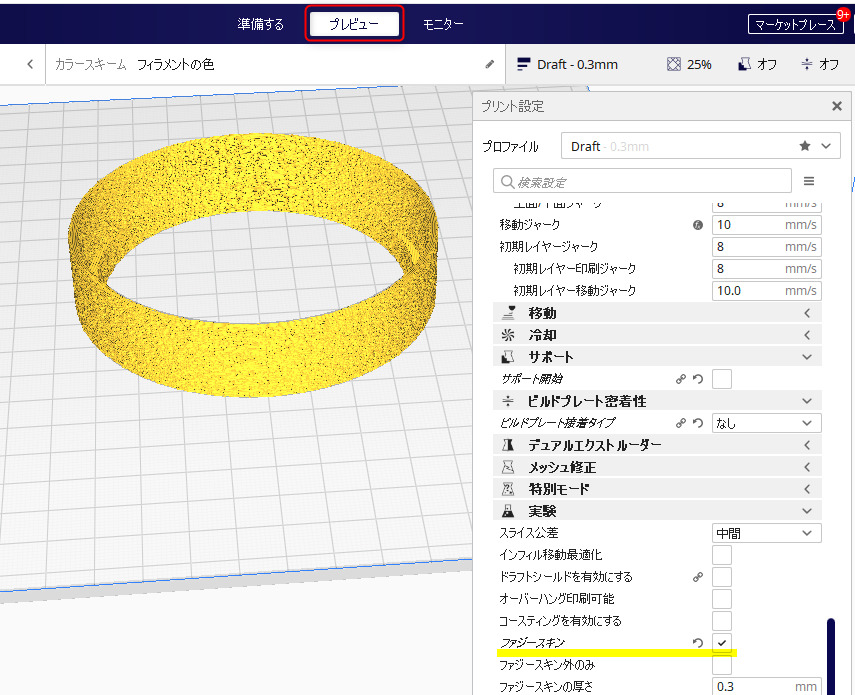Viewport: 855px width, 695px height.
Task: Click the revert arrow beside ビルドプレート接着タイプ
Action: [x=697, y=423]
